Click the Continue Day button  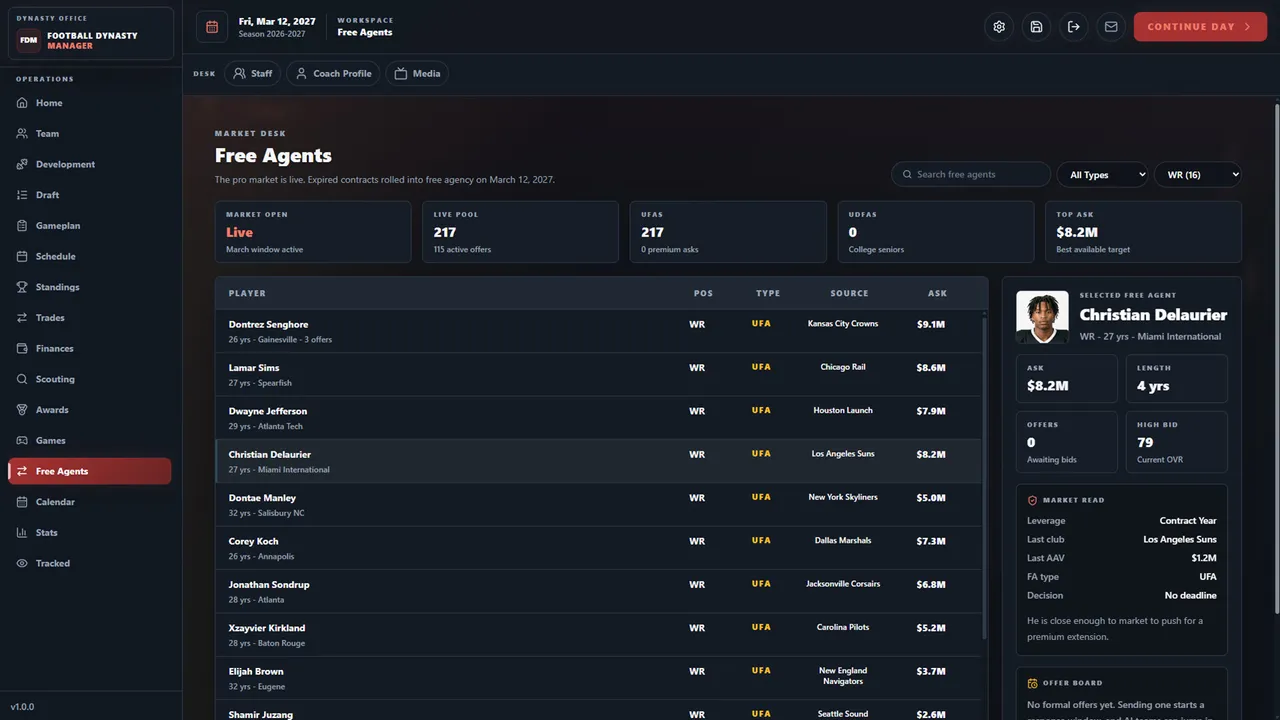point(1200,27)
